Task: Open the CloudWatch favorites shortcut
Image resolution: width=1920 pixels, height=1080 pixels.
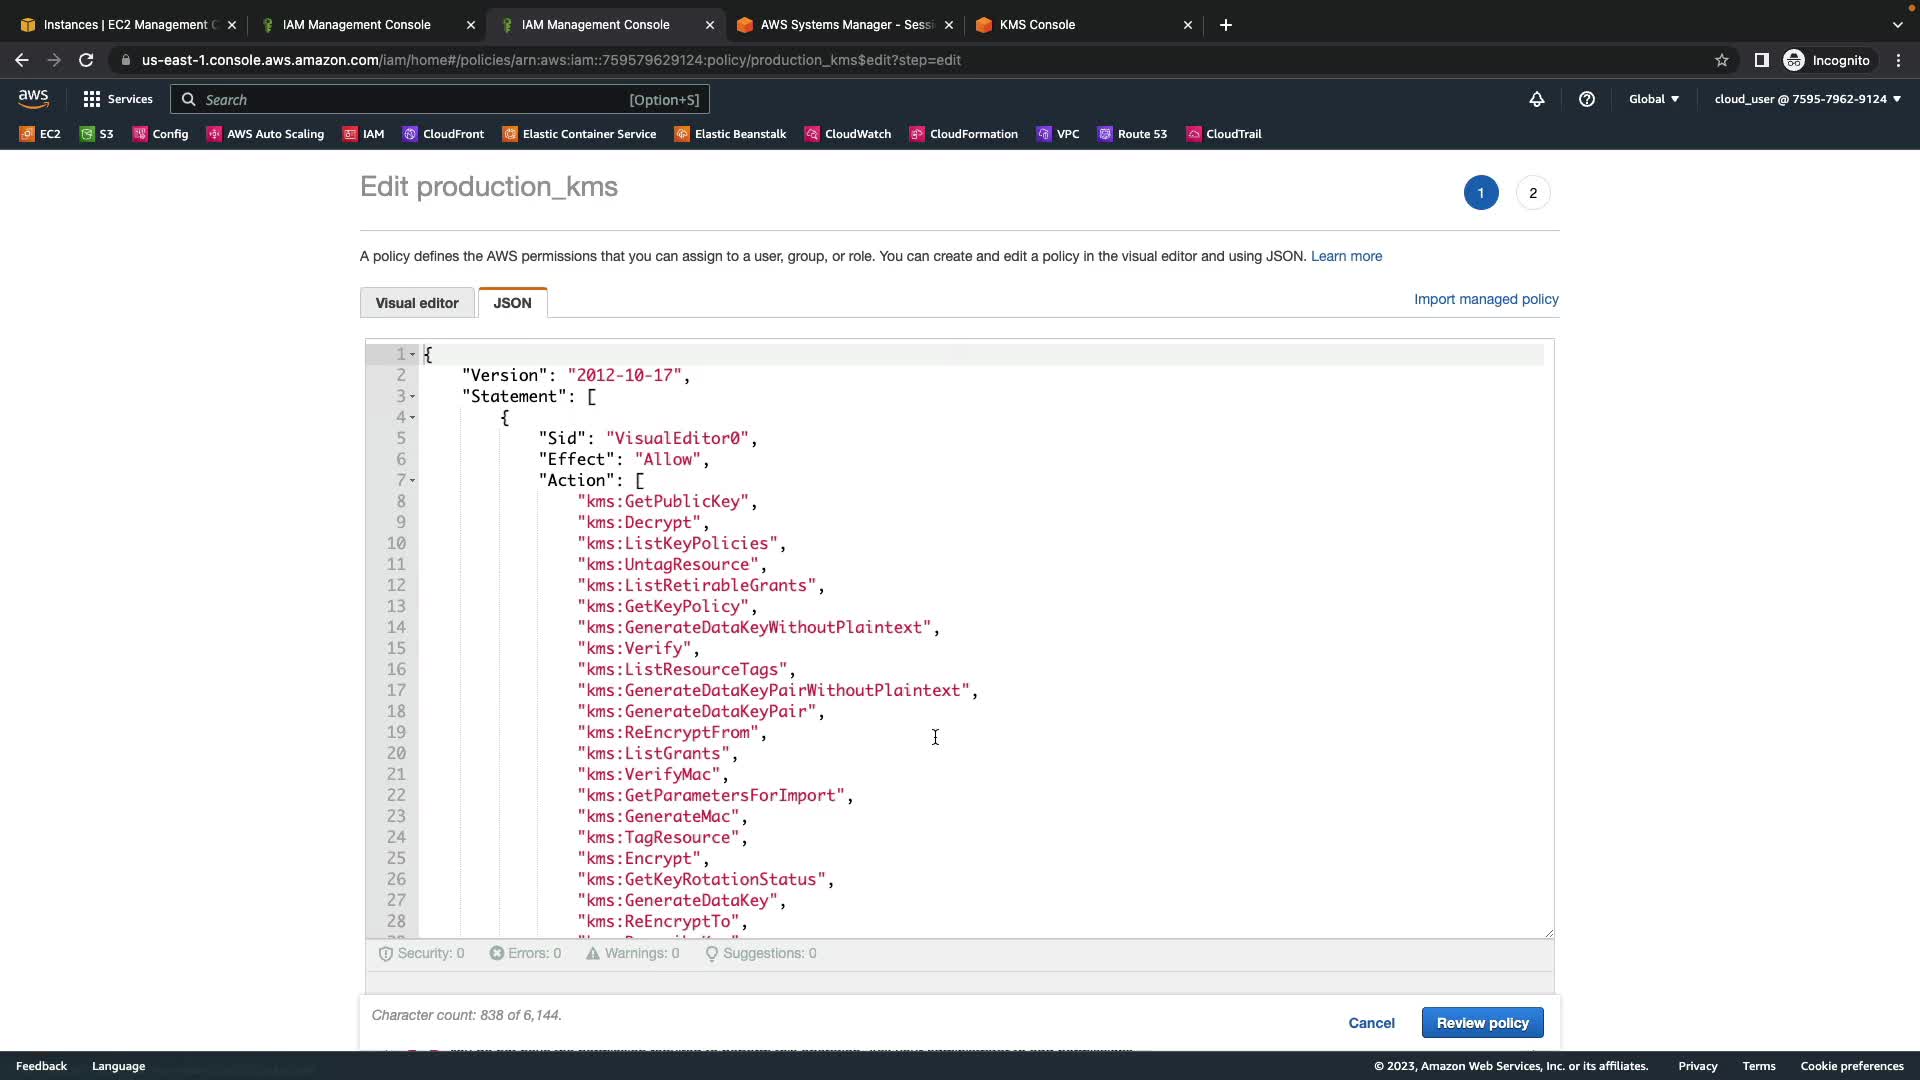Action: tap(848, 134)
